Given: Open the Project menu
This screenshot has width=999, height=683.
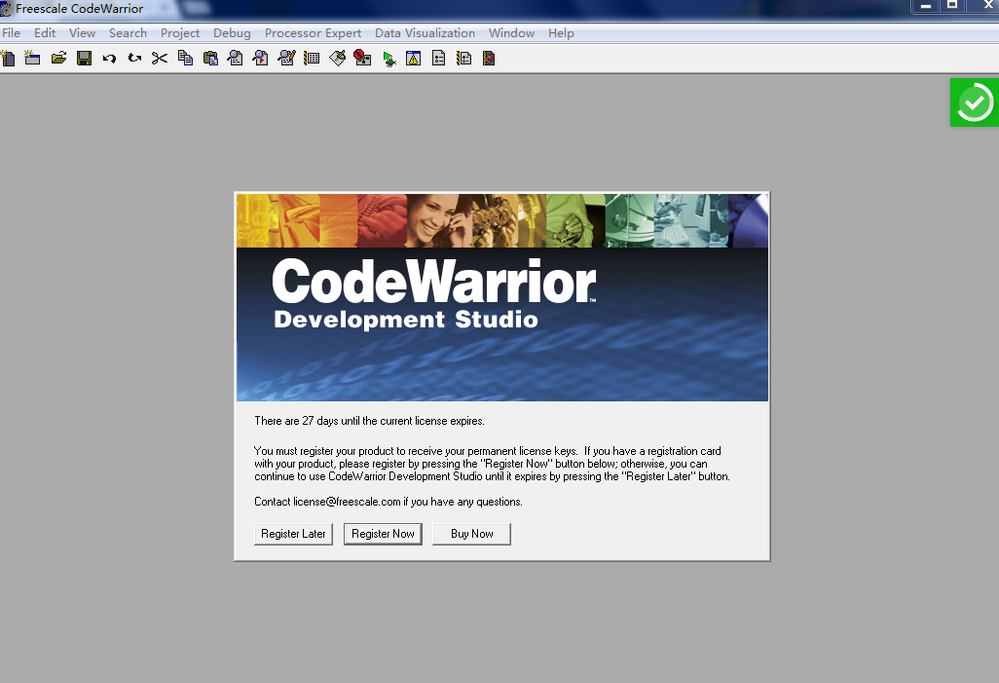Looking at the screenshot, I should coord(179,32).
